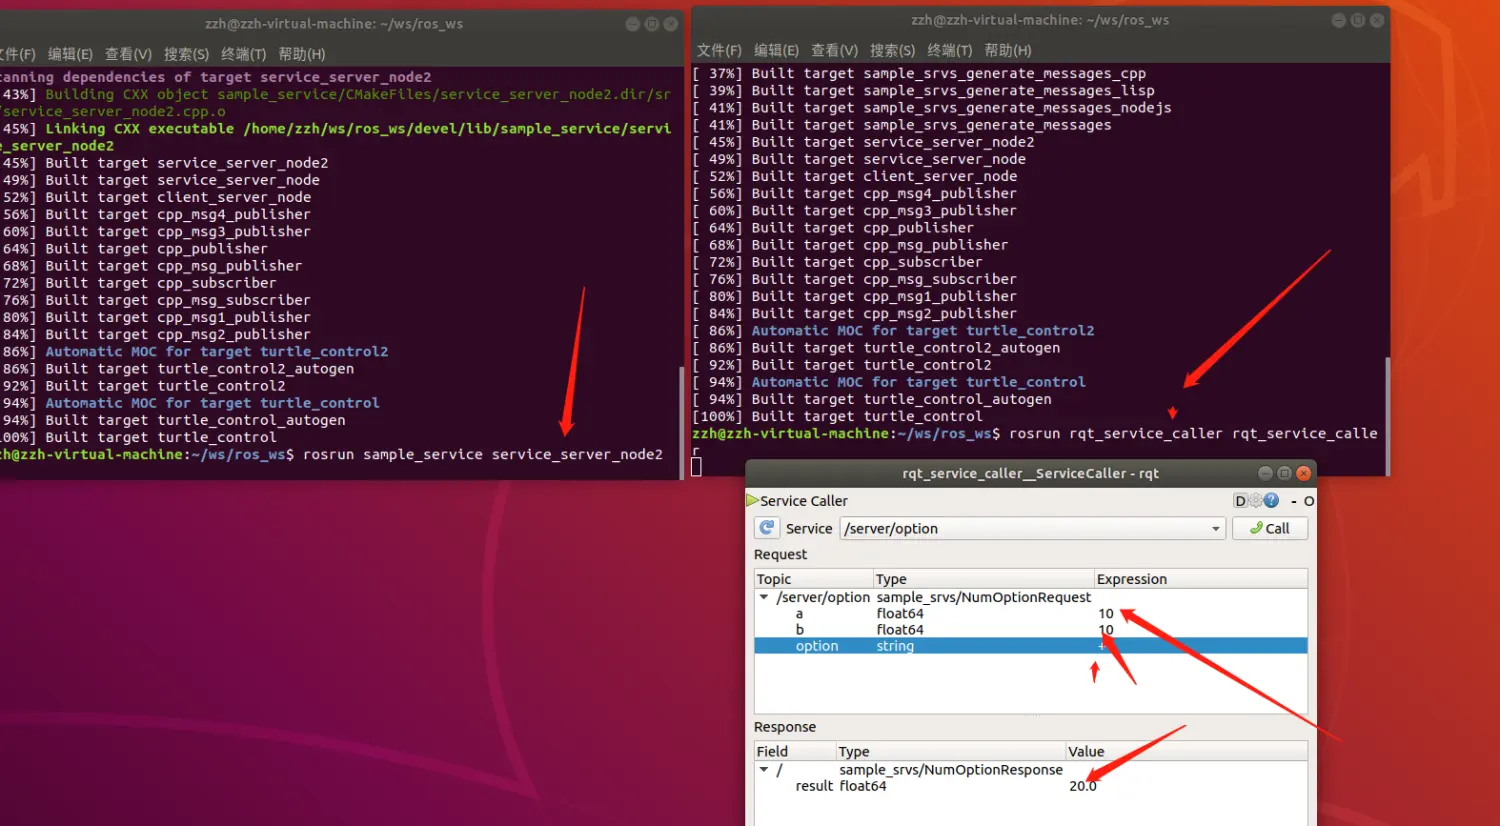1500x826 pixels.
Task: Click the cursor block in right terminal
Action: (x=697, y=466)
